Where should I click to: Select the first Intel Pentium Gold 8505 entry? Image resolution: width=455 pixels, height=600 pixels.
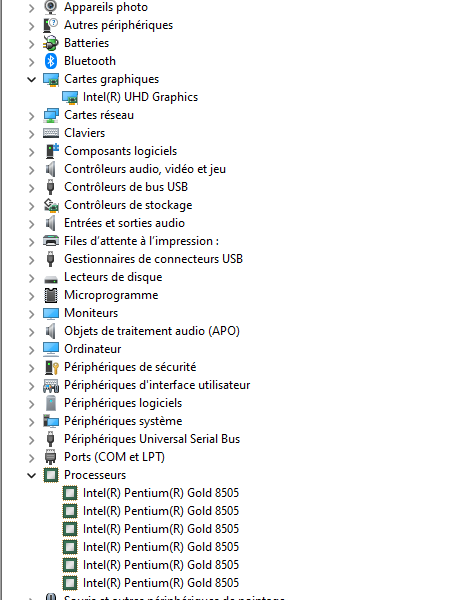[161, 493]
